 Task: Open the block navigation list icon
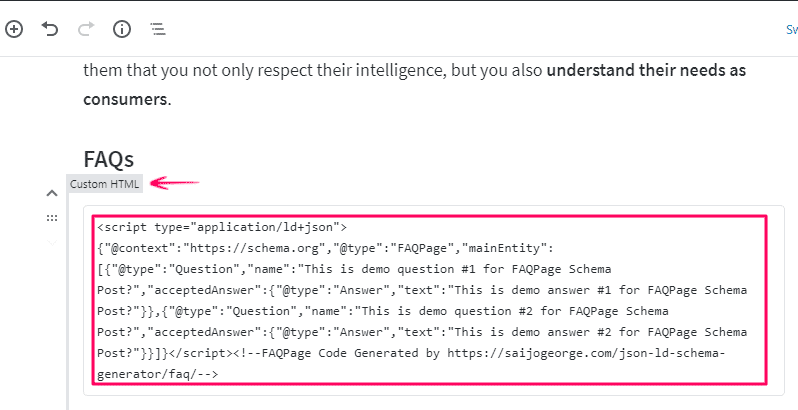click(x=158, y=29)
